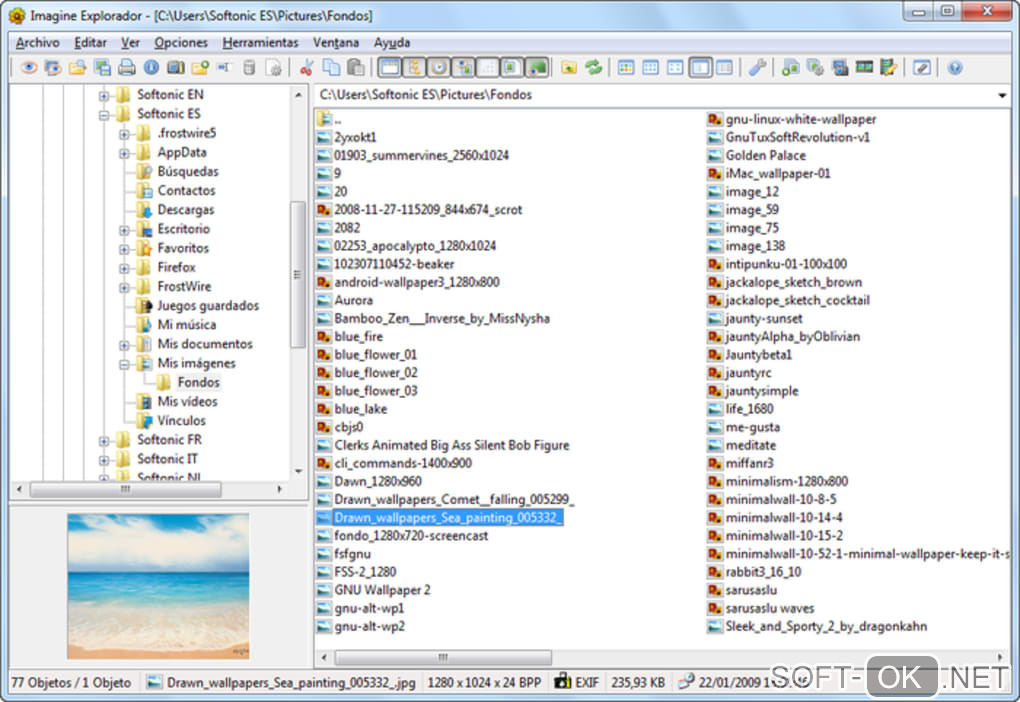The width and height of the screenshot is (1020, 702).
Task: Click folder tree scroll-down arrow
Action: tap(299, 471)
